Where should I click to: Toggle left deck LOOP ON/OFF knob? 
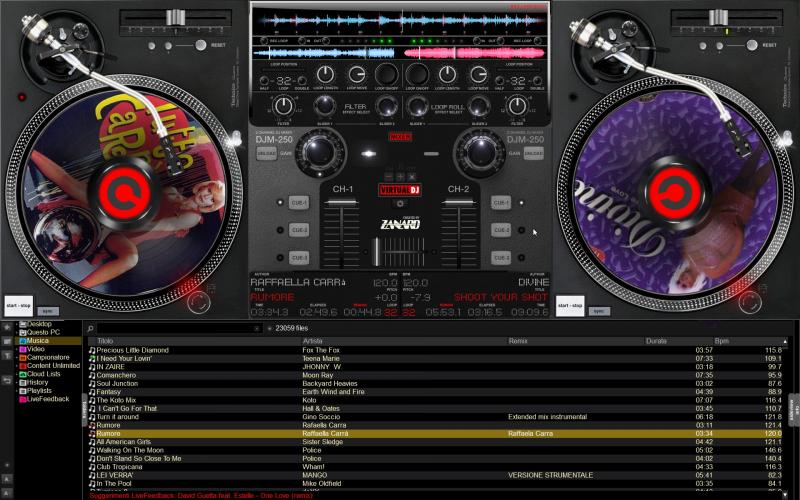386,75
